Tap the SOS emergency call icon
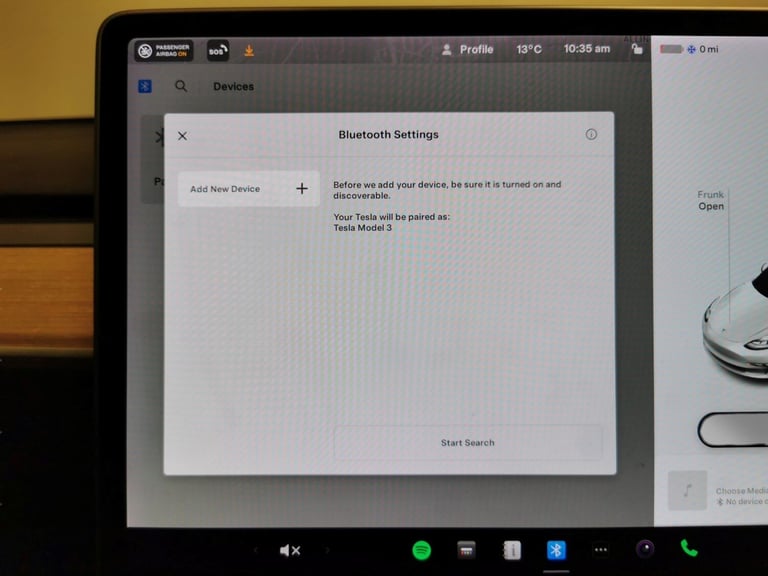Viewport: 768px width, 576px height. pos(218,50)
